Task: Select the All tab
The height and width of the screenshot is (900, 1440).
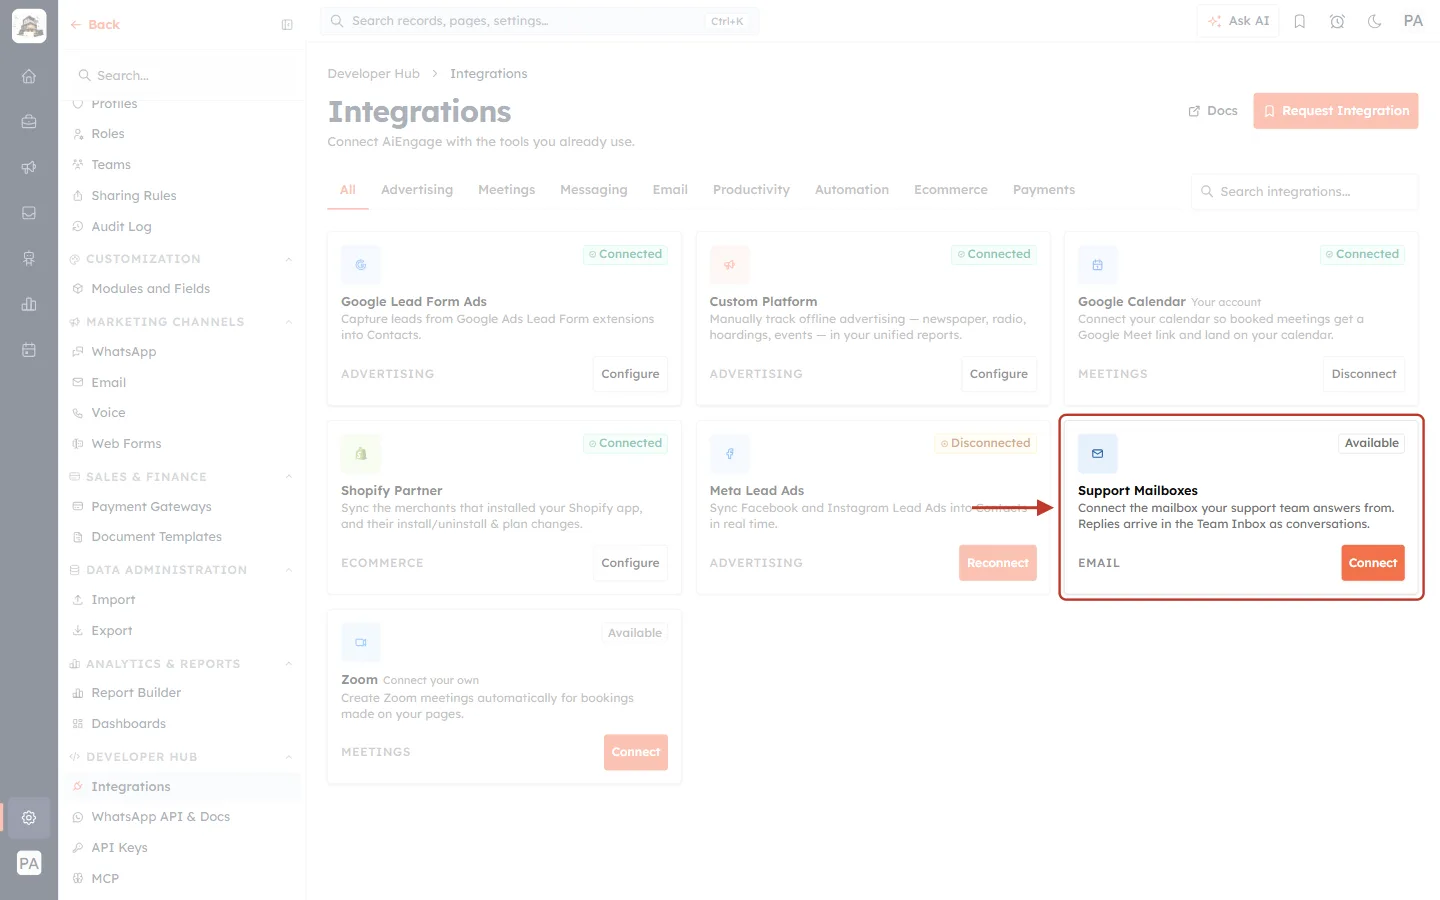Action: click(x=348, y=190)
